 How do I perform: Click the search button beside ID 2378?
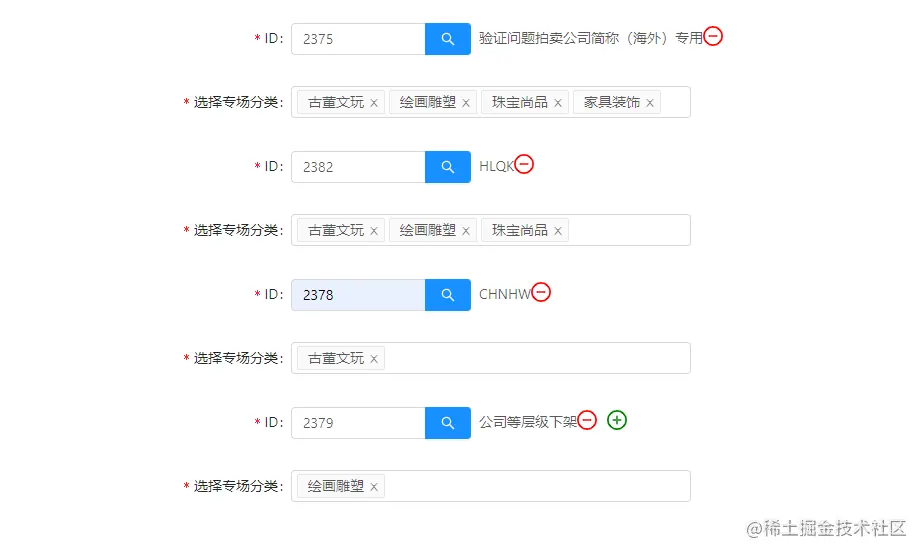[x=447, y=295]
